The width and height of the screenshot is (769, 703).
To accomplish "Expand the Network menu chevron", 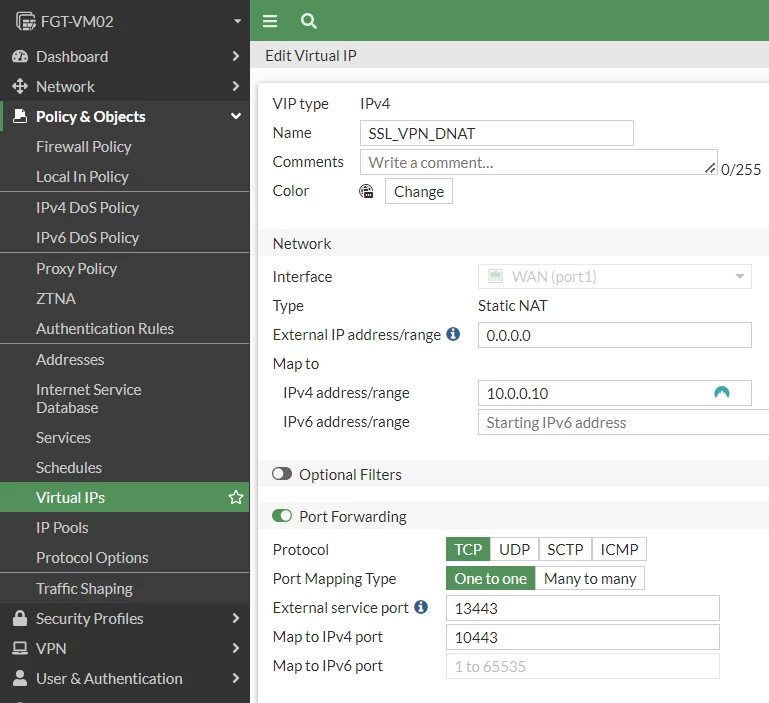I will coord(236,86).
